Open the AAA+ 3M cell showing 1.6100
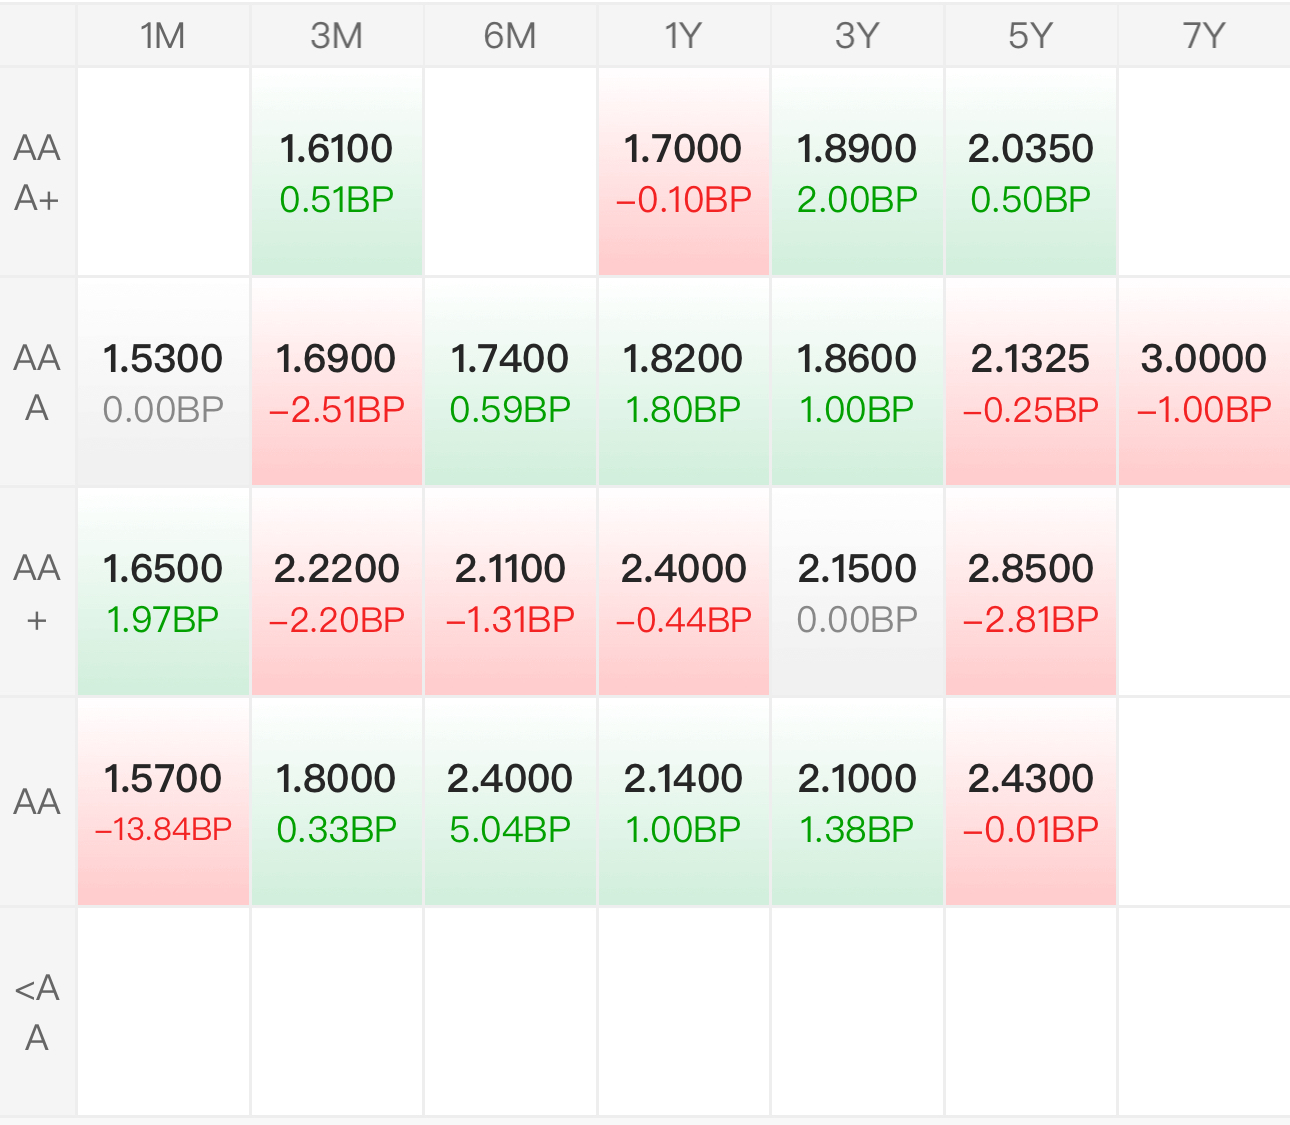 pyautogui.click(x=337, y=172)
